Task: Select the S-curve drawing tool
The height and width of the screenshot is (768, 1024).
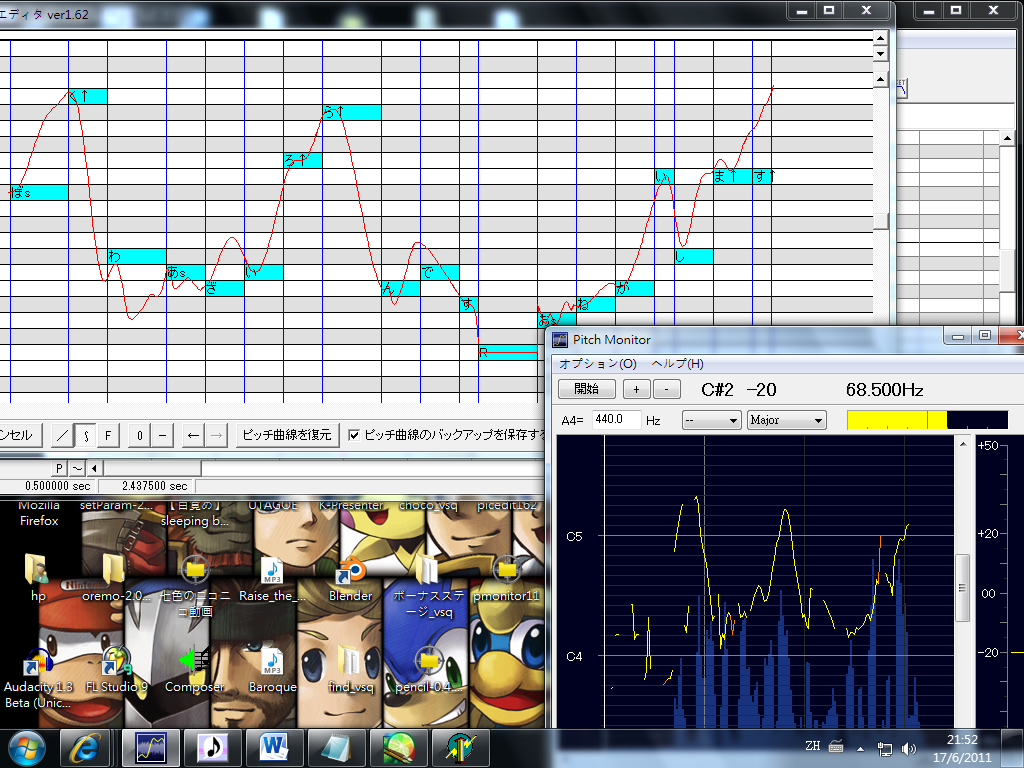Action: click(86, 435)
